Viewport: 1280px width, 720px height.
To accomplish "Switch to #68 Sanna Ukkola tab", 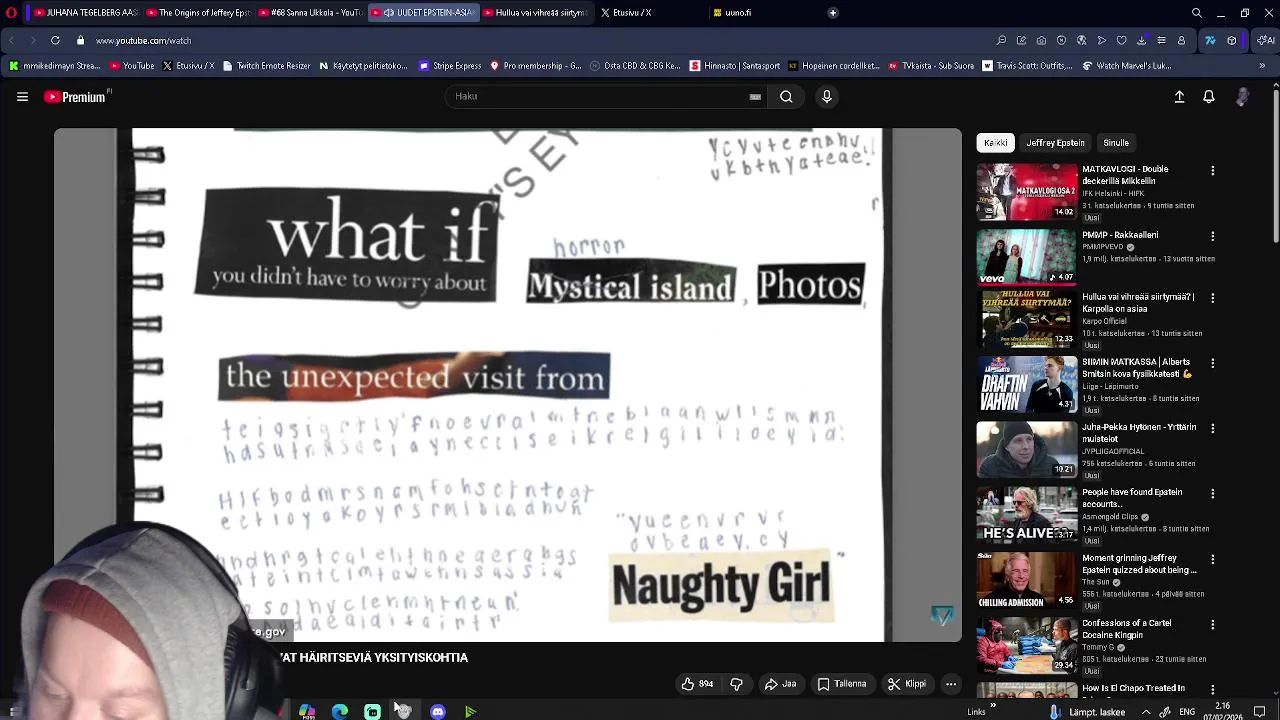I will (x=309, y=13).
